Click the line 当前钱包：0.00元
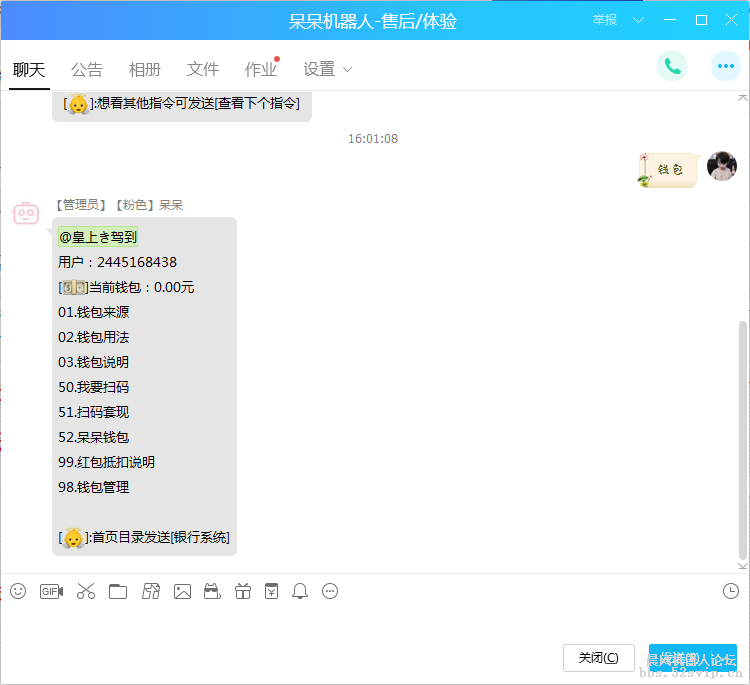 (x=126, y=287)
